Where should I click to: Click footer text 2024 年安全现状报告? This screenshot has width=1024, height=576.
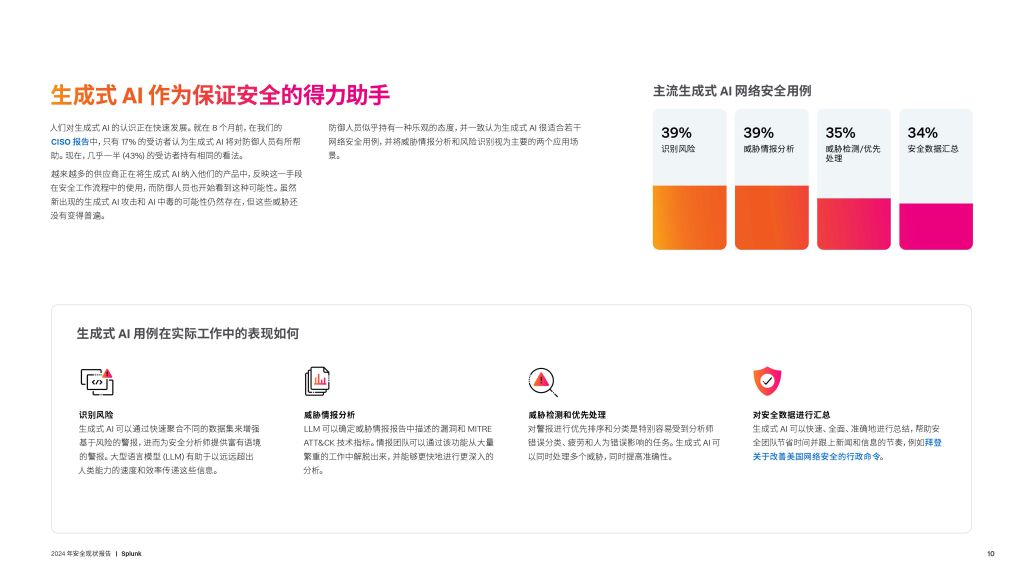(x=81, y=554)
